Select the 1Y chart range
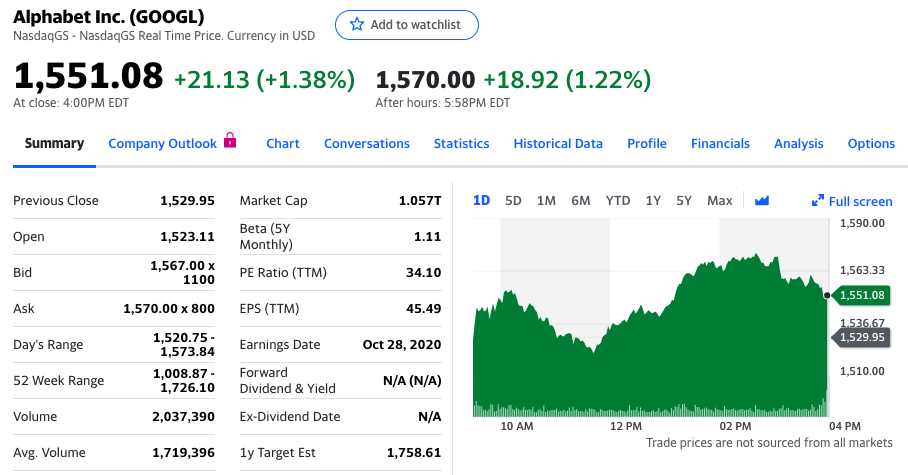The width and height of the screenshot is (908, 475). coord(653,200)
